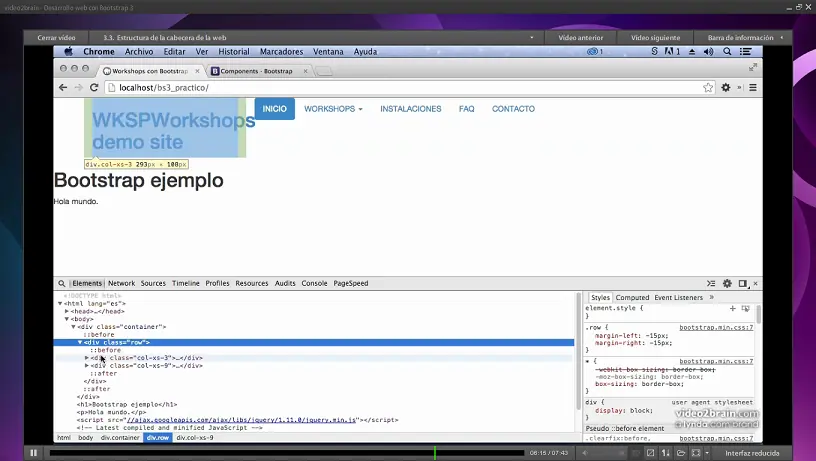816x461 pixels.
Task: Click the Spotlight search icon in menu bar
Action: [x=727, y=52]
